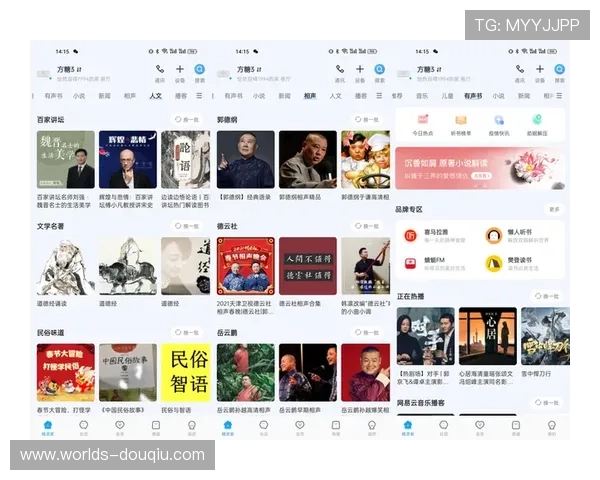This screenshot has height=480, width=600.
Task: Switch to the 音乐 category tab
Action: 422,96
